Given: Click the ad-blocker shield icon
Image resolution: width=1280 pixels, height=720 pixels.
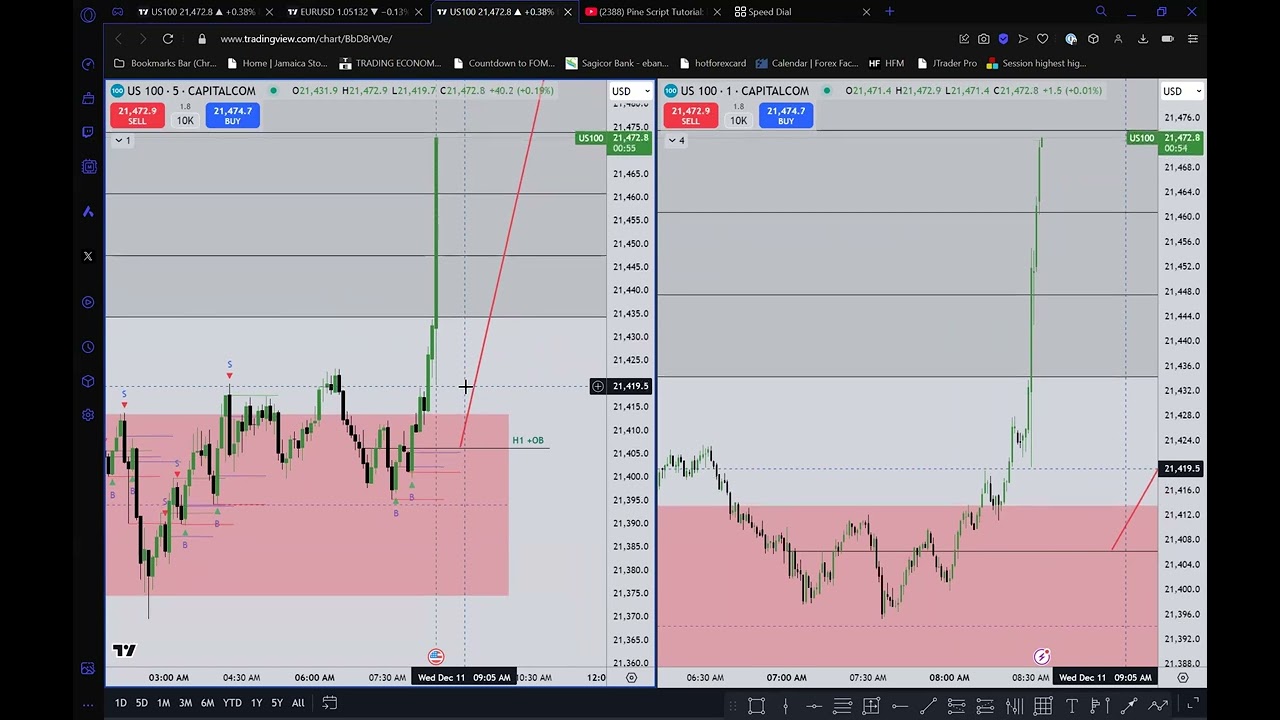Looking at the screenshot, I should 1003,39.
